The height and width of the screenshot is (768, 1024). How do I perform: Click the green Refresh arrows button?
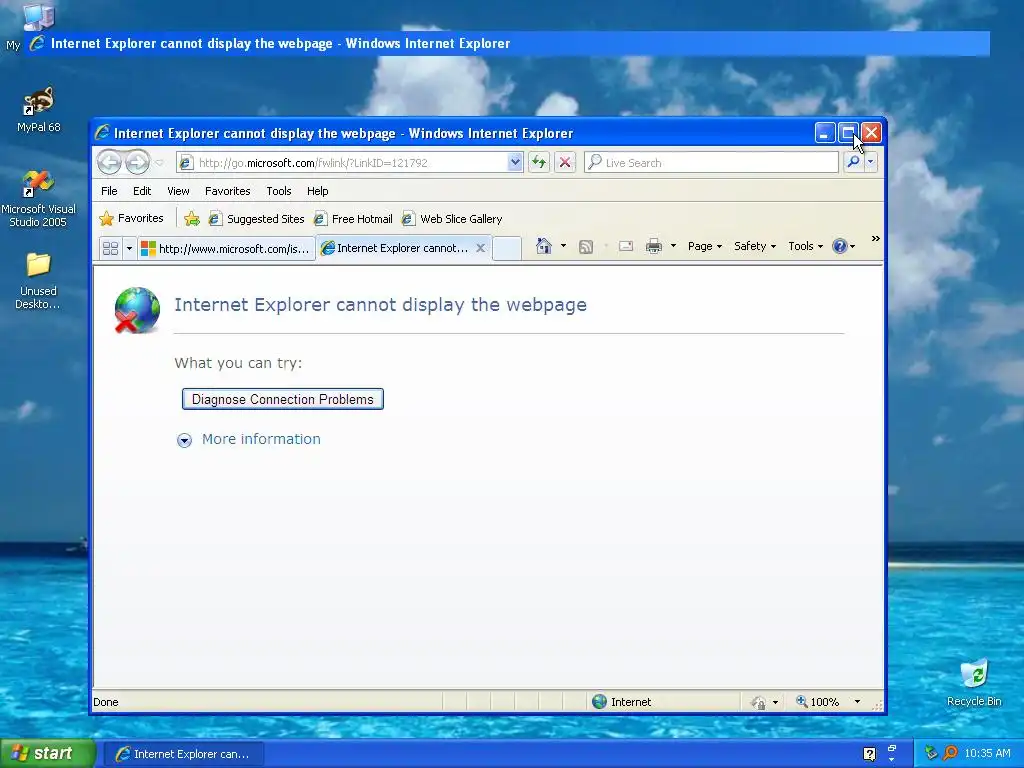coord(539,163)
